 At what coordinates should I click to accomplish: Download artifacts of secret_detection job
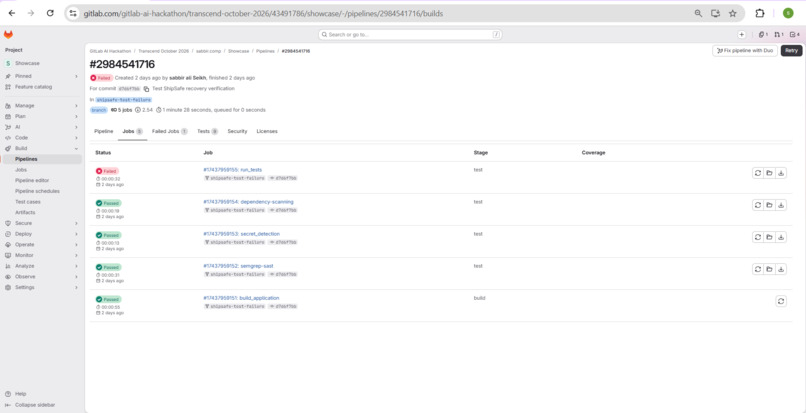[x=781, y=237]
